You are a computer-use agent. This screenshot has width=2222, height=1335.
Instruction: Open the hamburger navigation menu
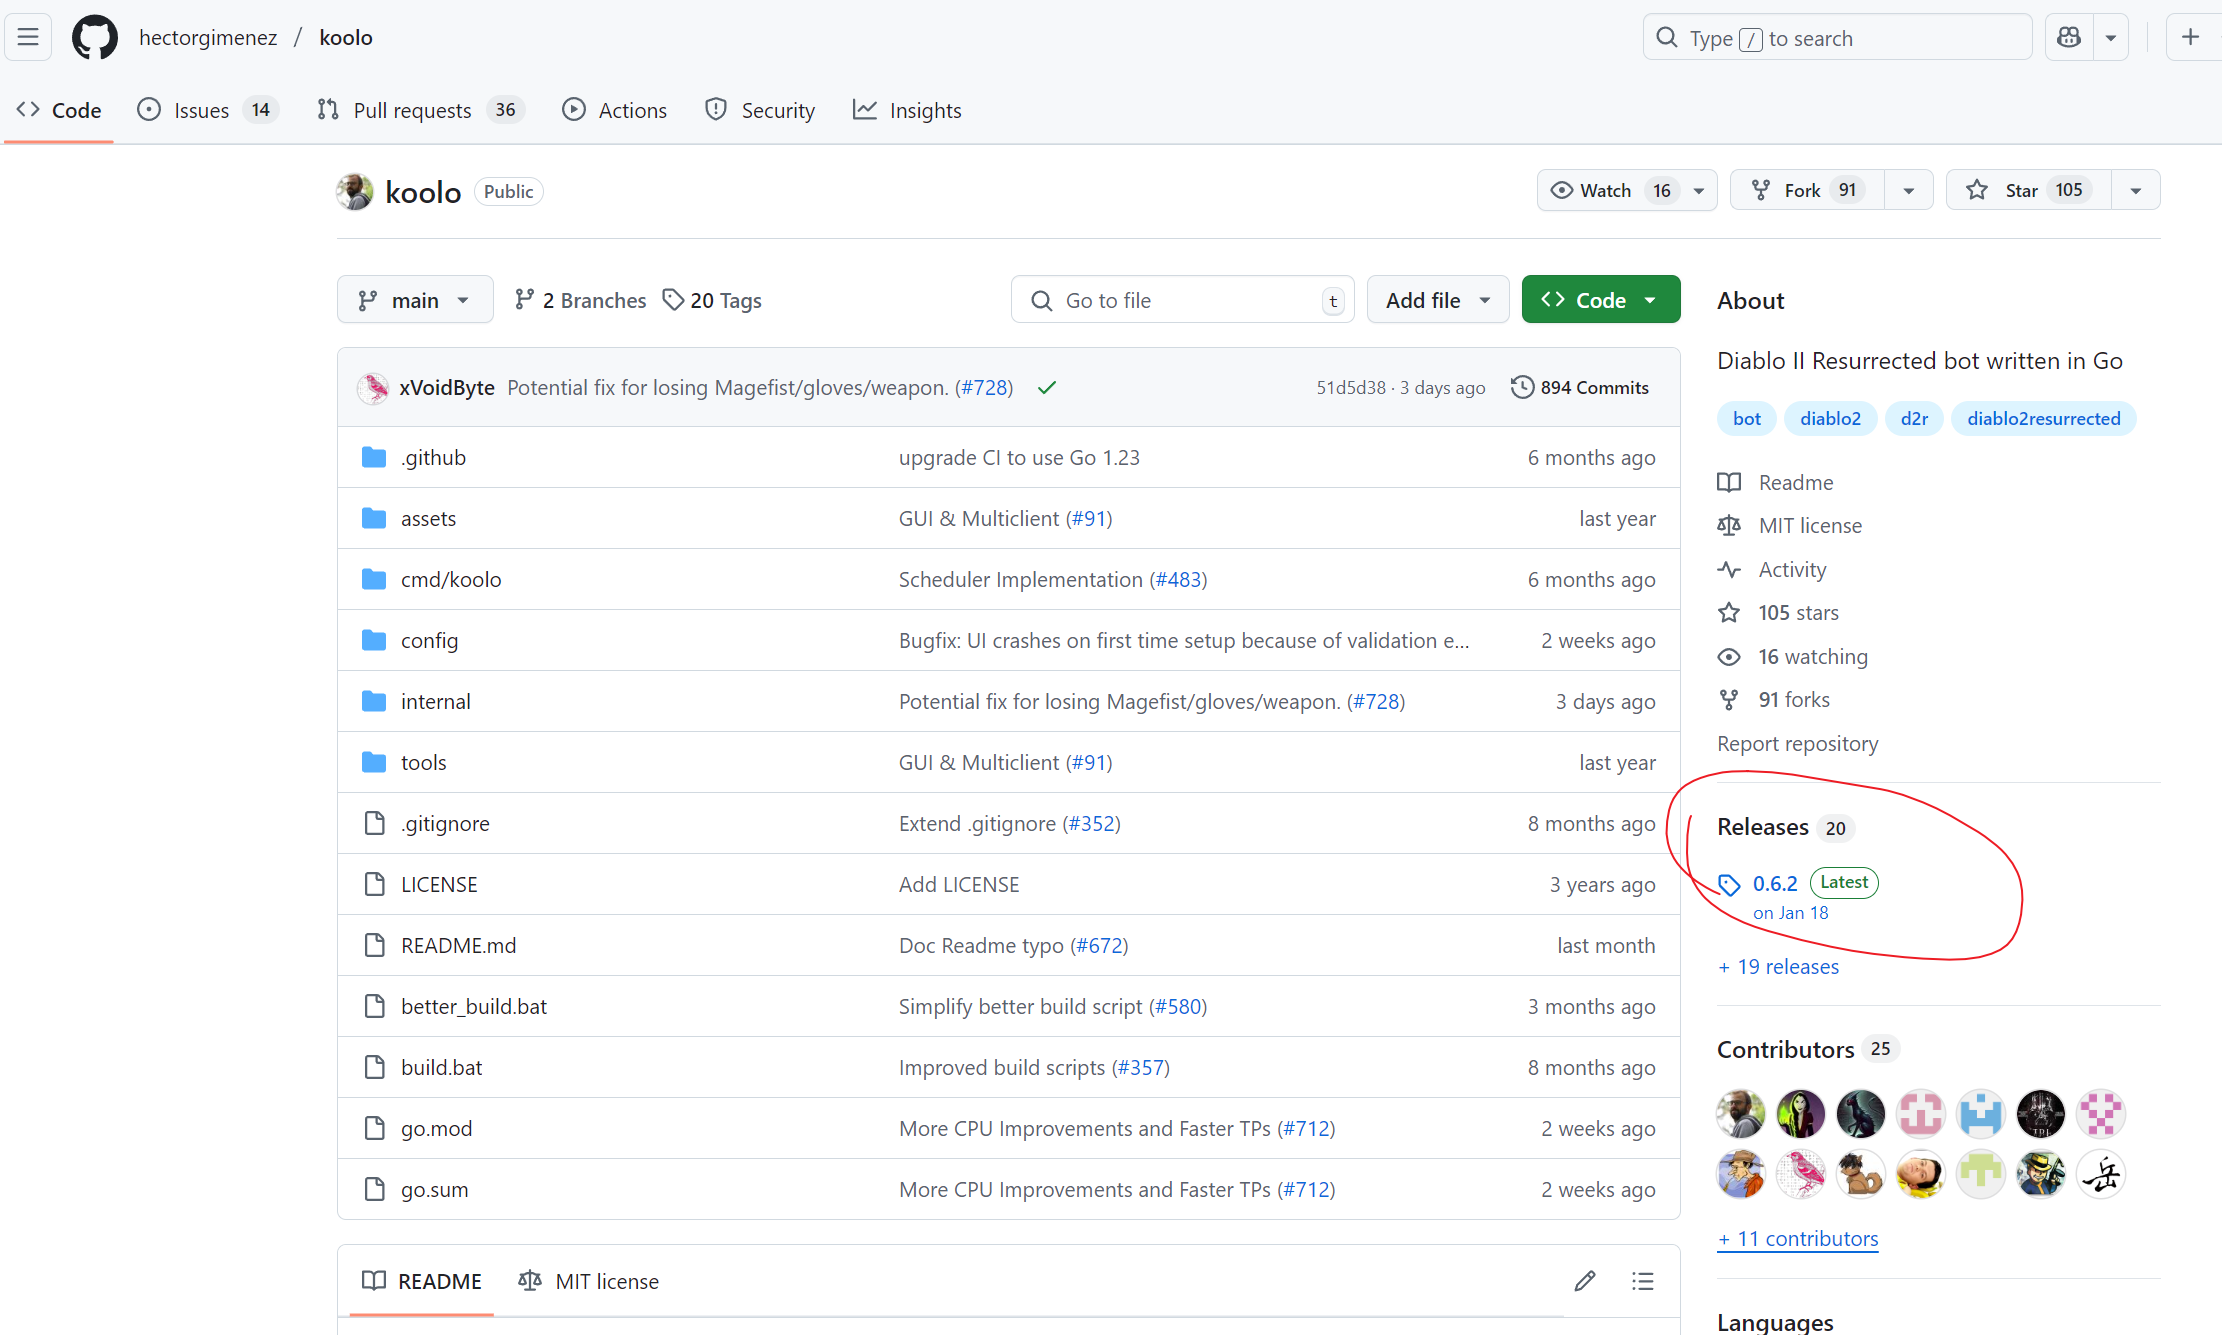coord(28,37)
